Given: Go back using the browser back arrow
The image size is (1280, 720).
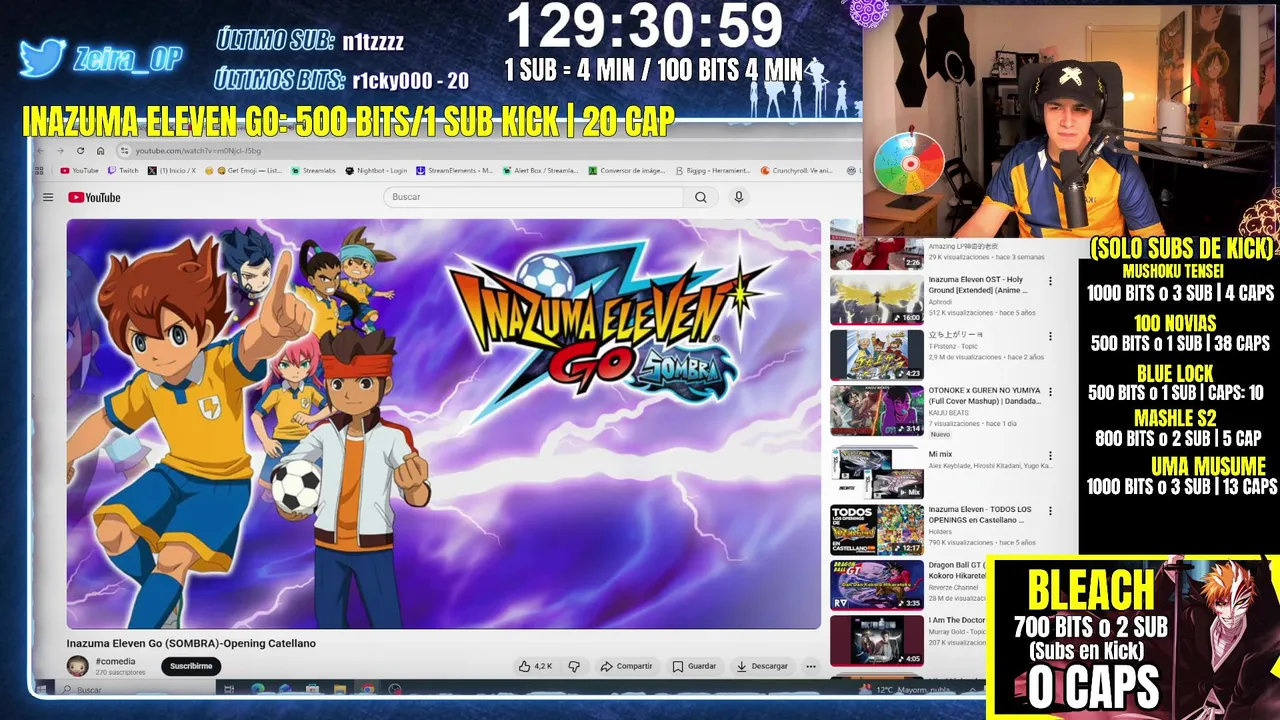Looking at the screenshot, I should 40,151.
